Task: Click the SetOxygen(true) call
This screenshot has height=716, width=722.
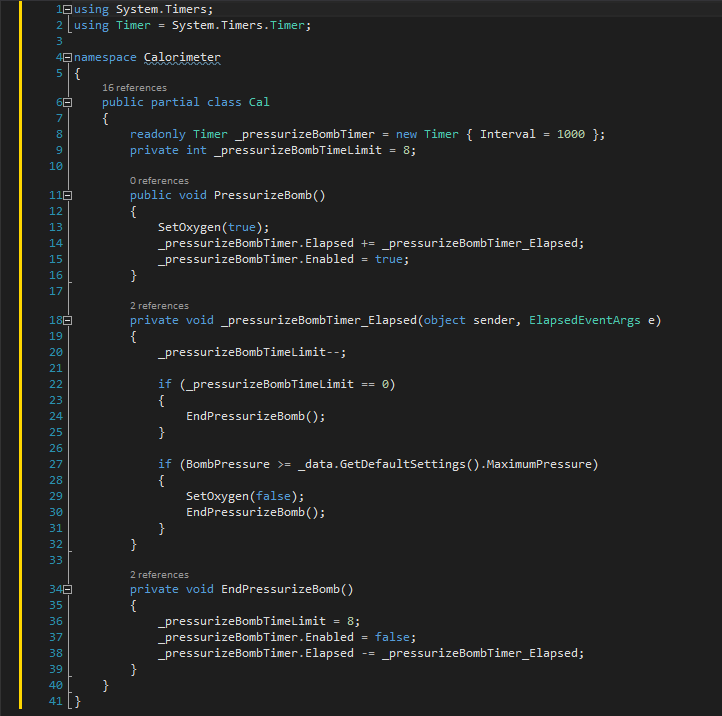Action: (210, 227)
